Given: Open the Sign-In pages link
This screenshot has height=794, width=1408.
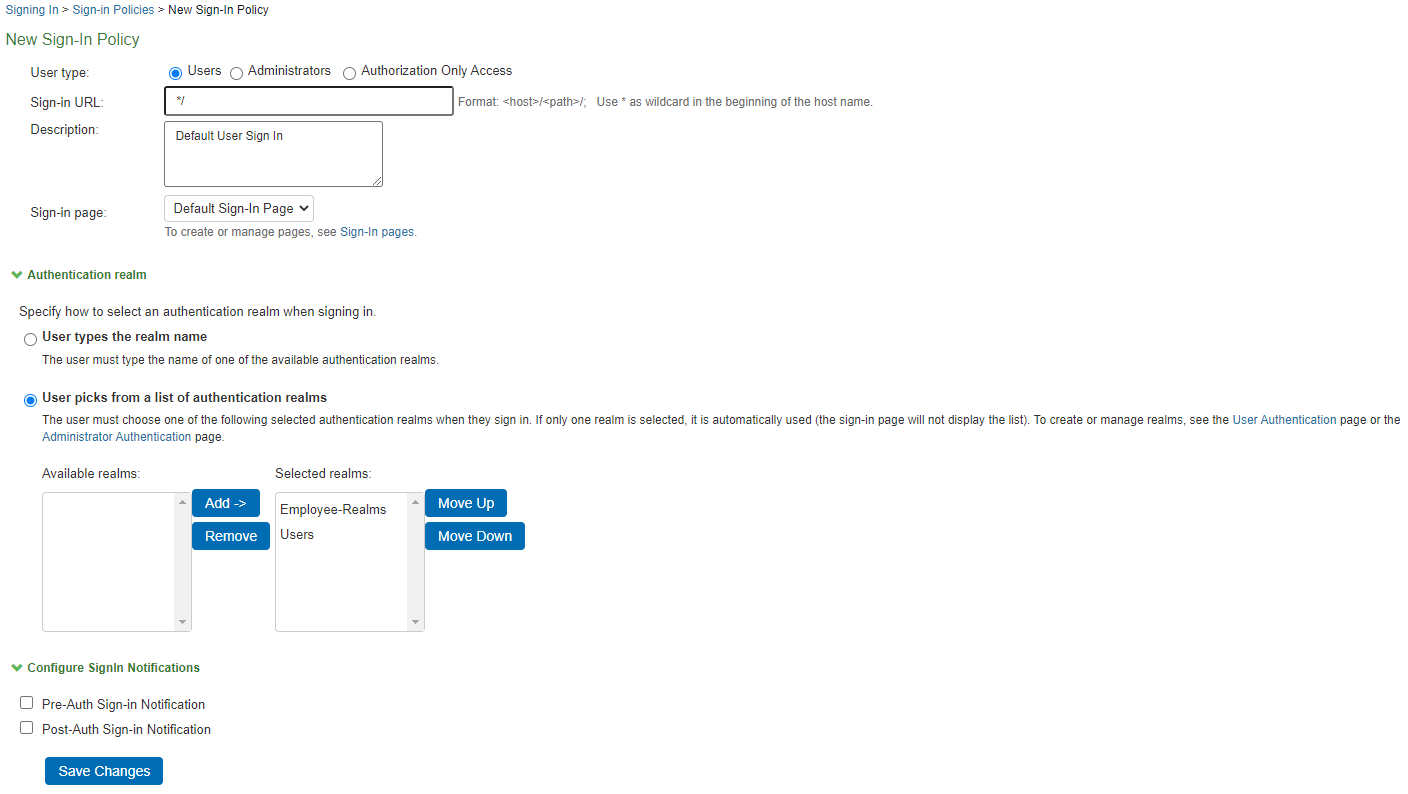Looking at the screenshot, I should (x=377, y=231).
